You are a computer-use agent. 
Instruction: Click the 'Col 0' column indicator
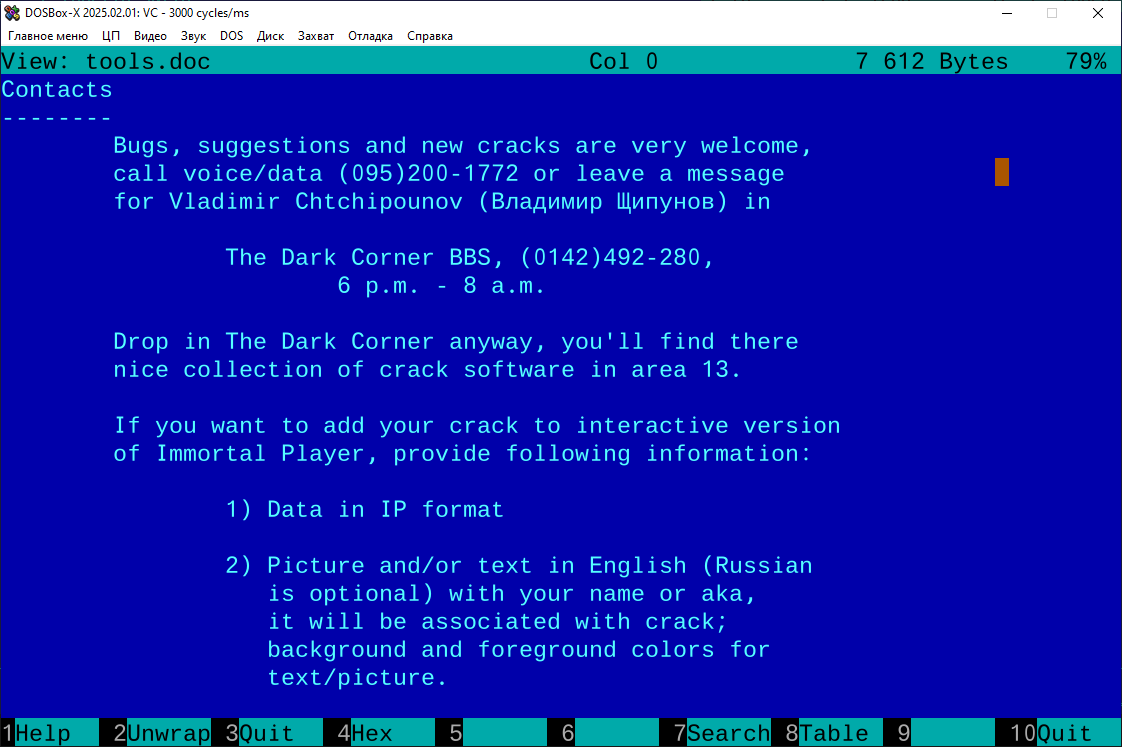pyautogui.click(x=623, y=62)
